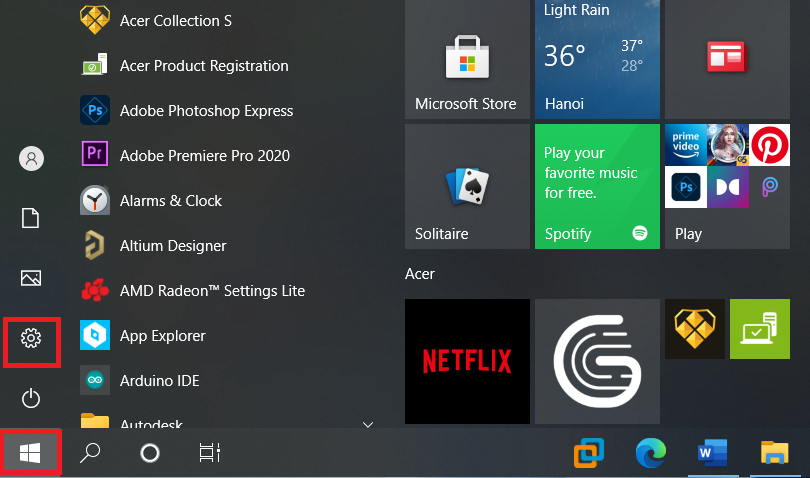Open taskbar Search magnifier

click(90, 453)
